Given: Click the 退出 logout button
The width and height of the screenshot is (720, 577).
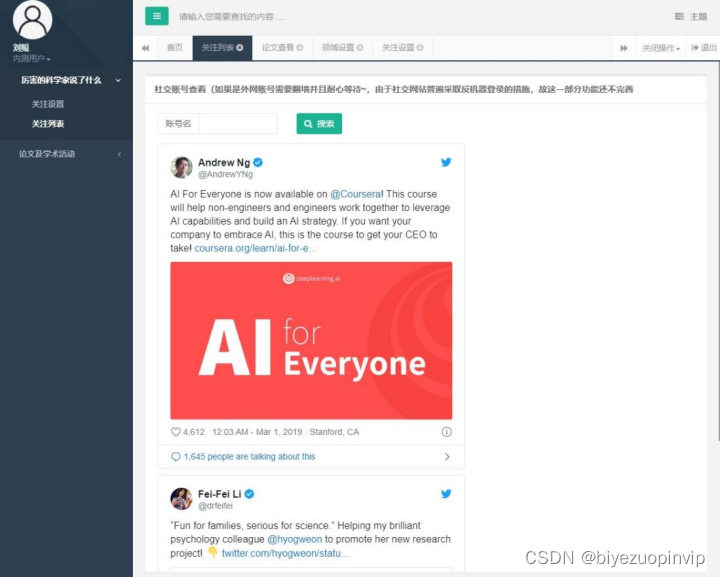Looking at the screenshot, I should [704, 48].
